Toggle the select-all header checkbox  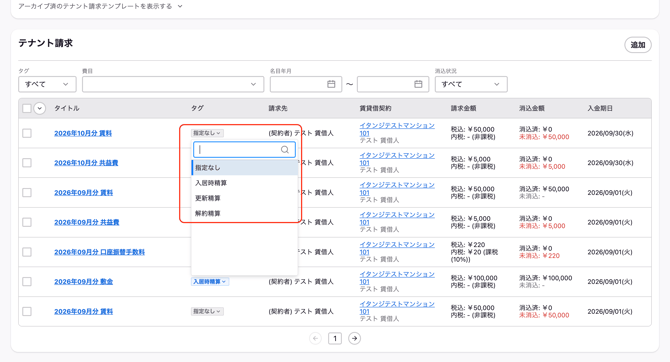click(x=27, y=109)
